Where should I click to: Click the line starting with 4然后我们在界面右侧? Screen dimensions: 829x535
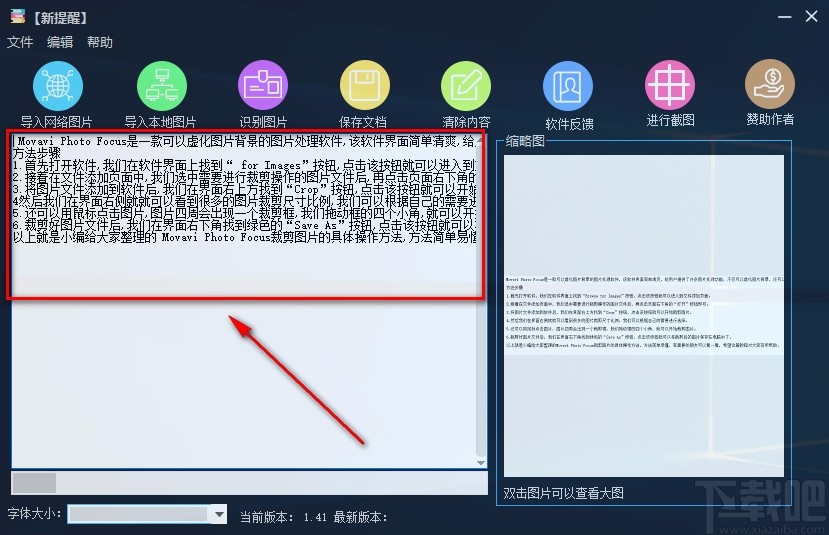(245, 201)
